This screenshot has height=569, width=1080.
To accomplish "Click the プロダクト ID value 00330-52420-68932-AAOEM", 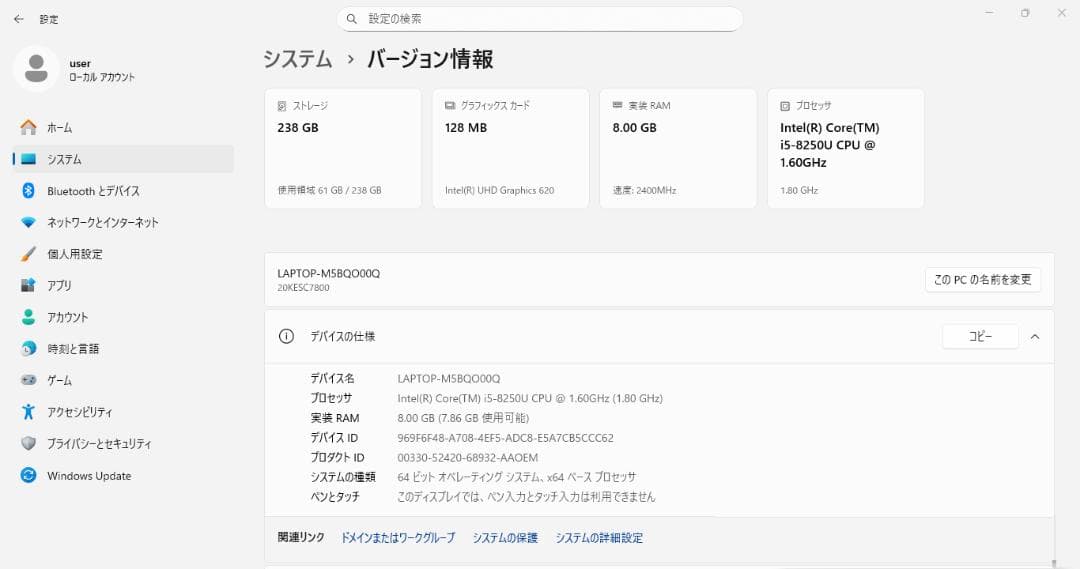I will click(x=468, y=457).
